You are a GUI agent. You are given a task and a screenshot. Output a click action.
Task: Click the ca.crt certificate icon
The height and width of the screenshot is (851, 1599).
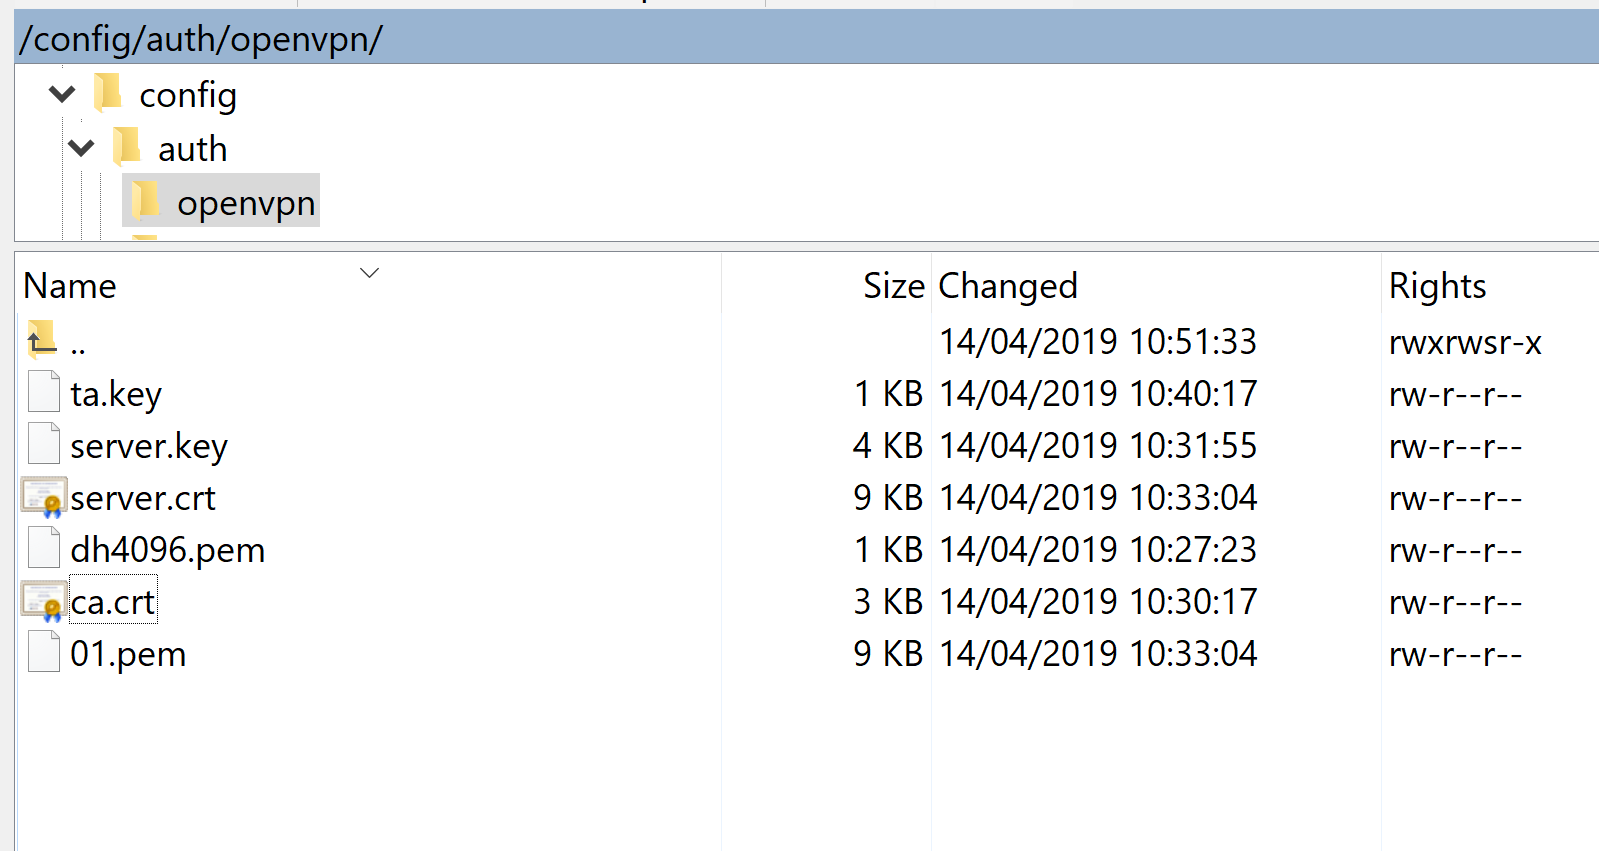coord(42,601)
